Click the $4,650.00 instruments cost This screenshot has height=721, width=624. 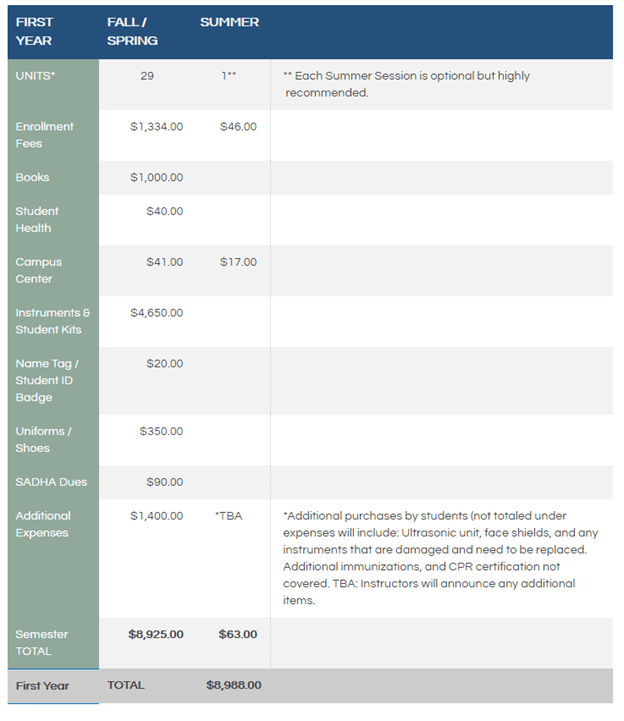tap(156, 313)
